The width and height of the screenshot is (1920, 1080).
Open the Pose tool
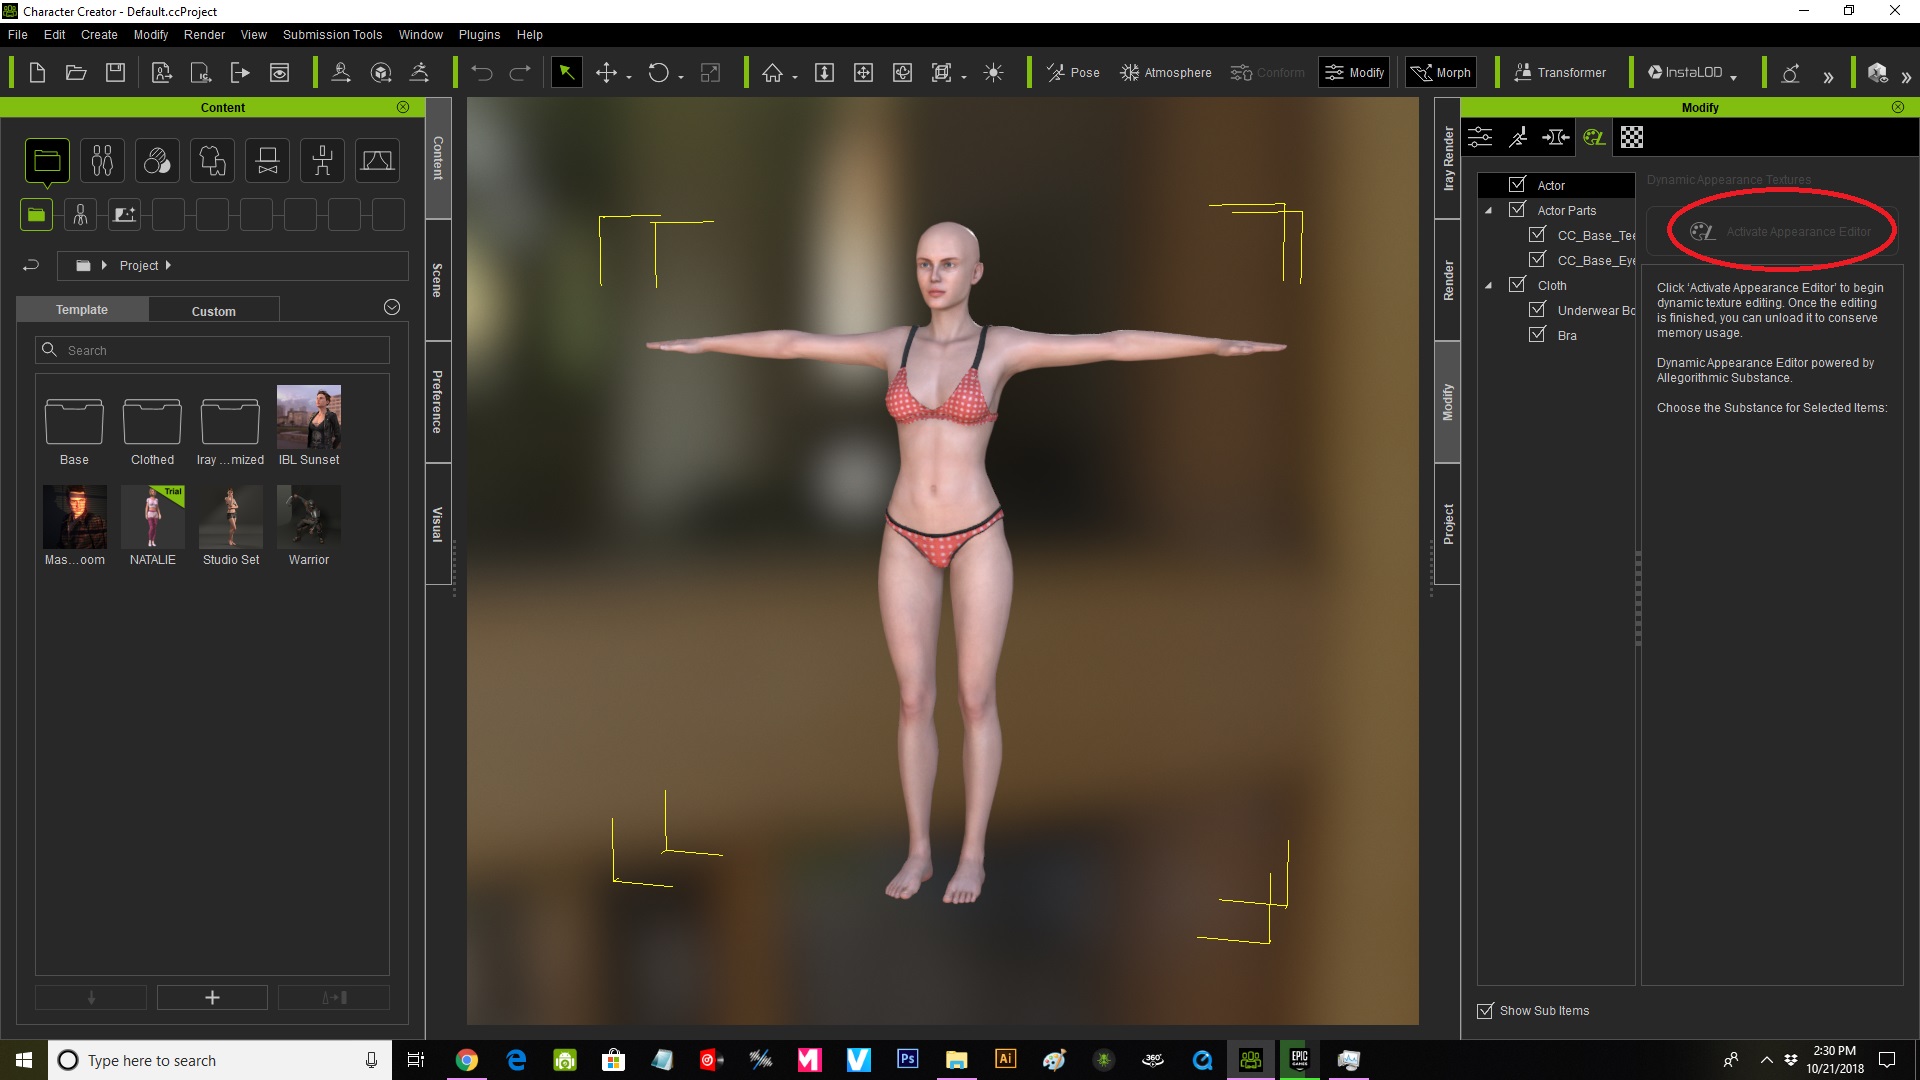tap(1072, 73)
